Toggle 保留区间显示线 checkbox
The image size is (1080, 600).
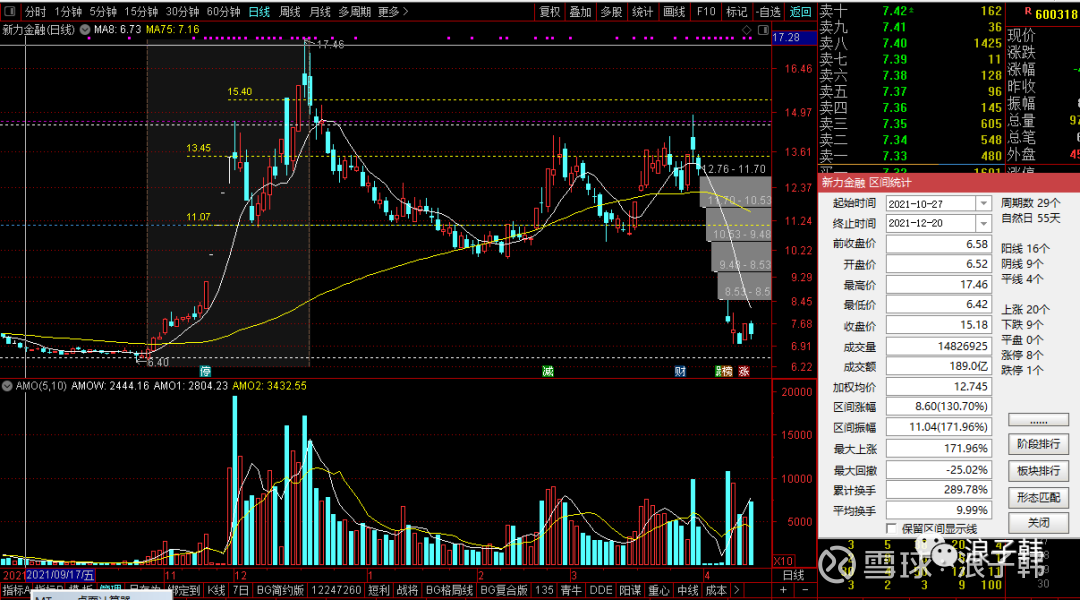[x=891, y=528]
